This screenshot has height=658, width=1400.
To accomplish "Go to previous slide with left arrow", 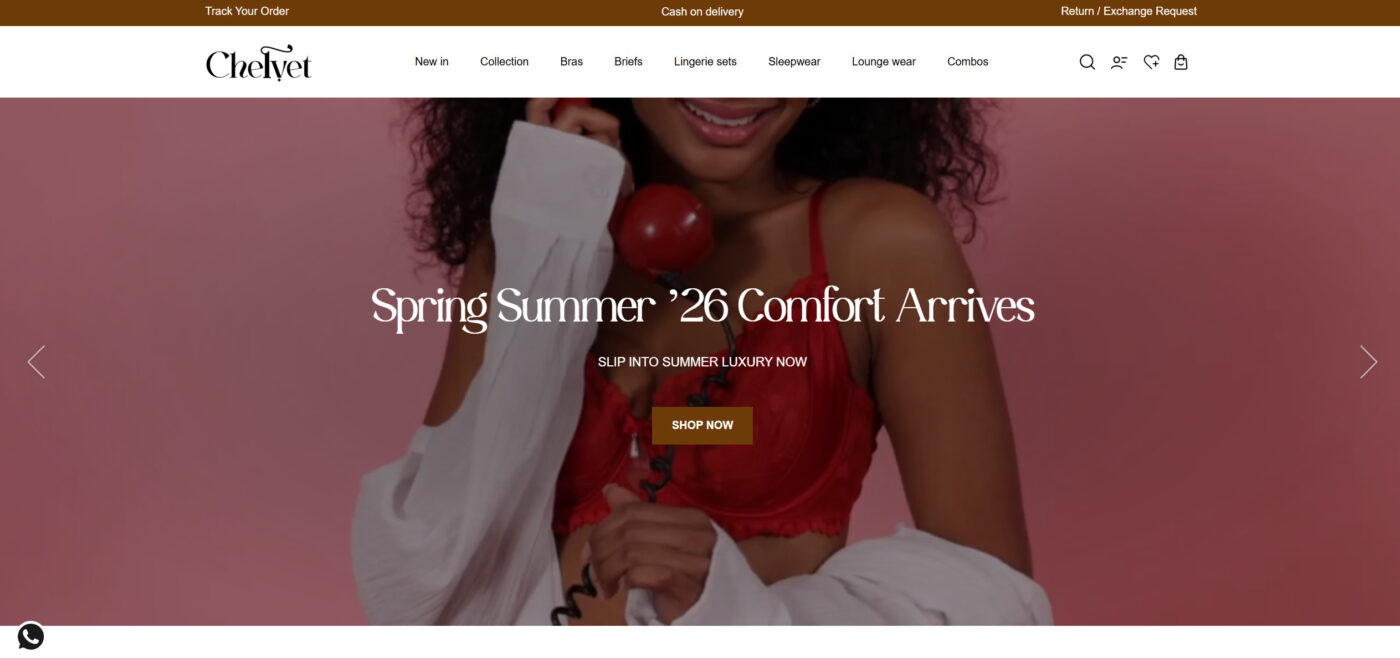I will pos(36,362).
